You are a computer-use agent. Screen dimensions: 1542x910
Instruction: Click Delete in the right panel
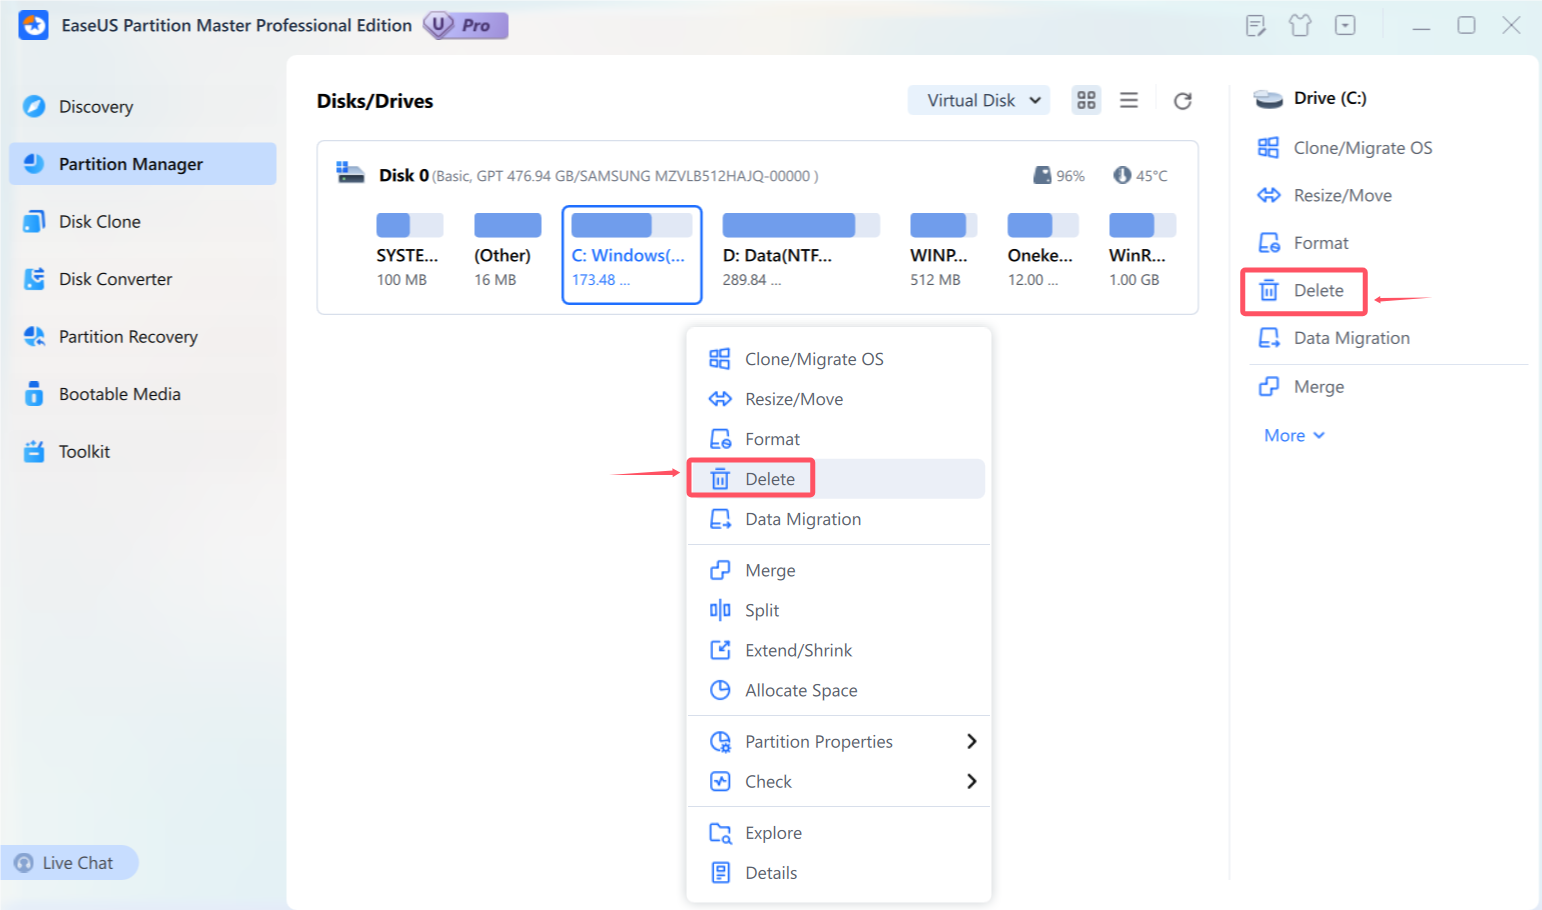click(1303, 291)
